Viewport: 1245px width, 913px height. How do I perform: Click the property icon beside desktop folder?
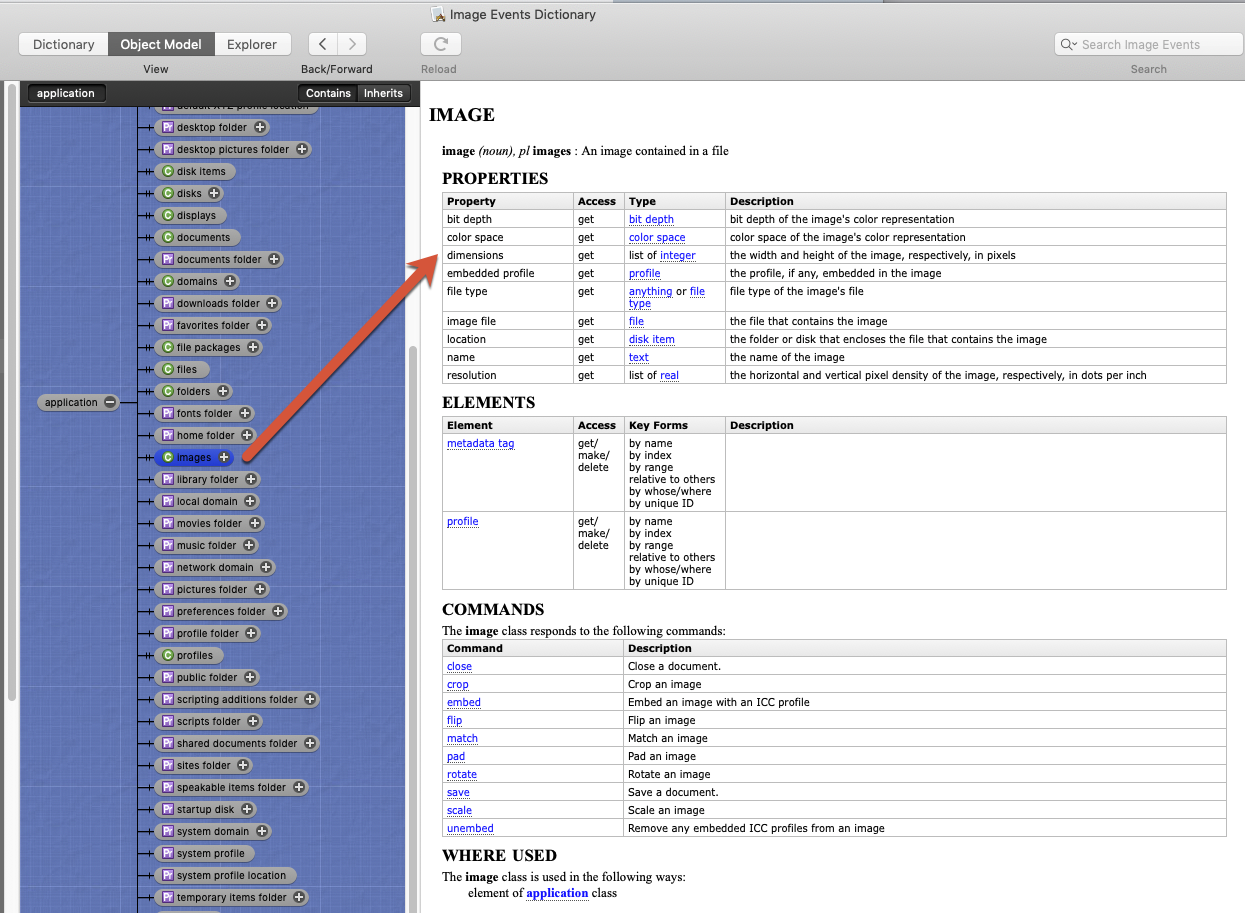pyautogui.click(x=168, y=128)
